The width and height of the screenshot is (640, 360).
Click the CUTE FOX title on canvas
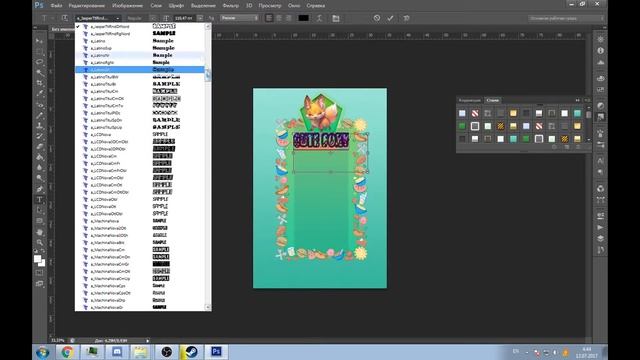tap(321, 140)
